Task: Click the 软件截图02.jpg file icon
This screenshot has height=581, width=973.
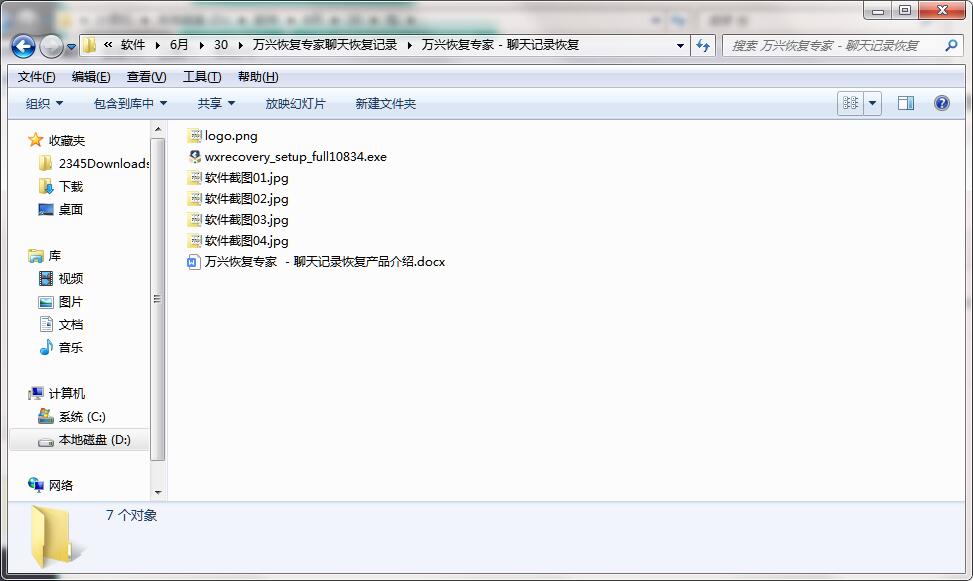Action: click(195, 199)
